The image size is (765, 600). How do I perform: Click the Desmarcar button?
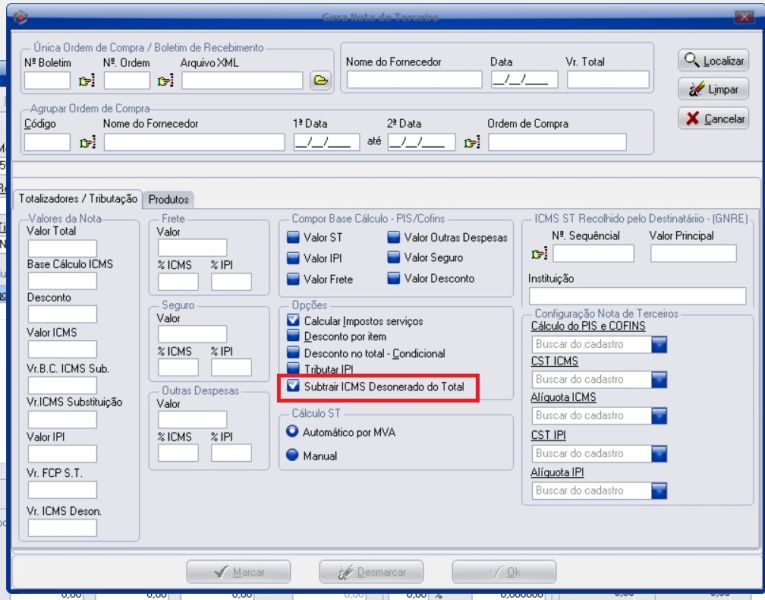coord(371,572)
